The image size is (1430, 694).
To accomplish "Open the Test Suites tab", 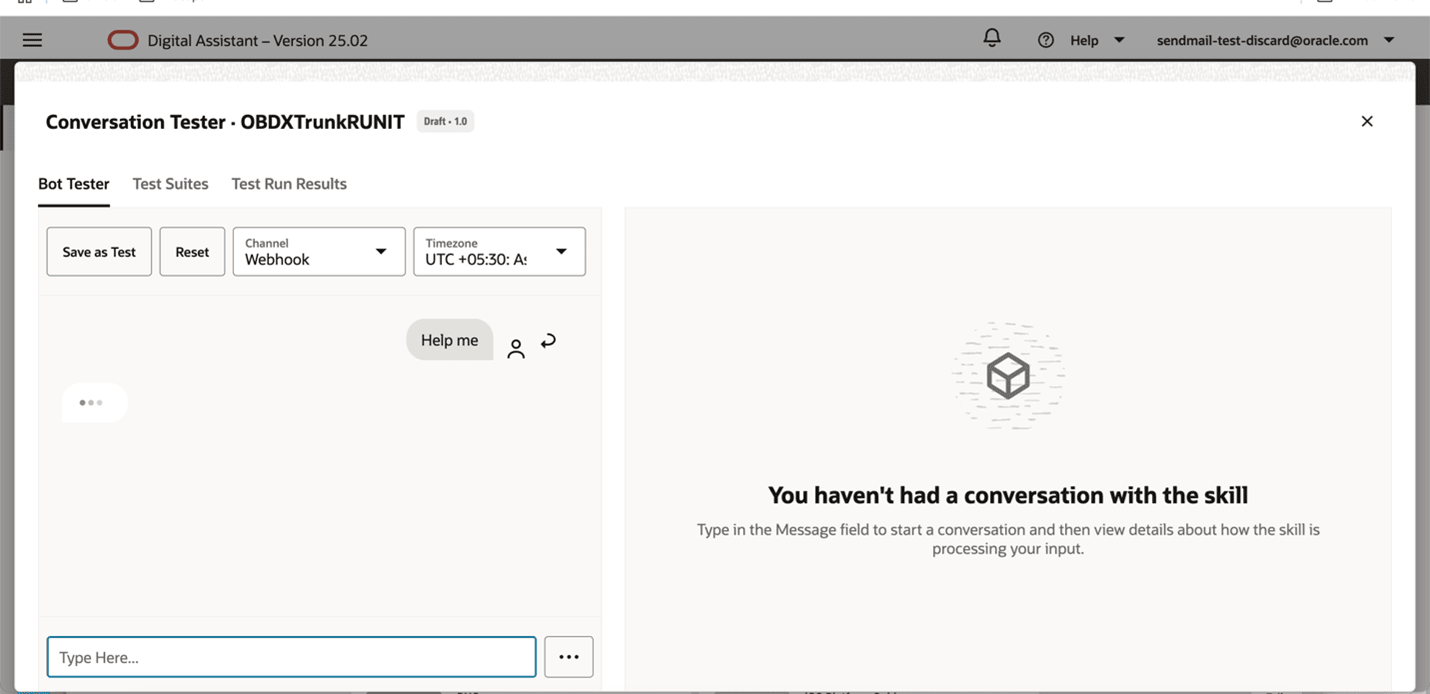I will (171, 184).
